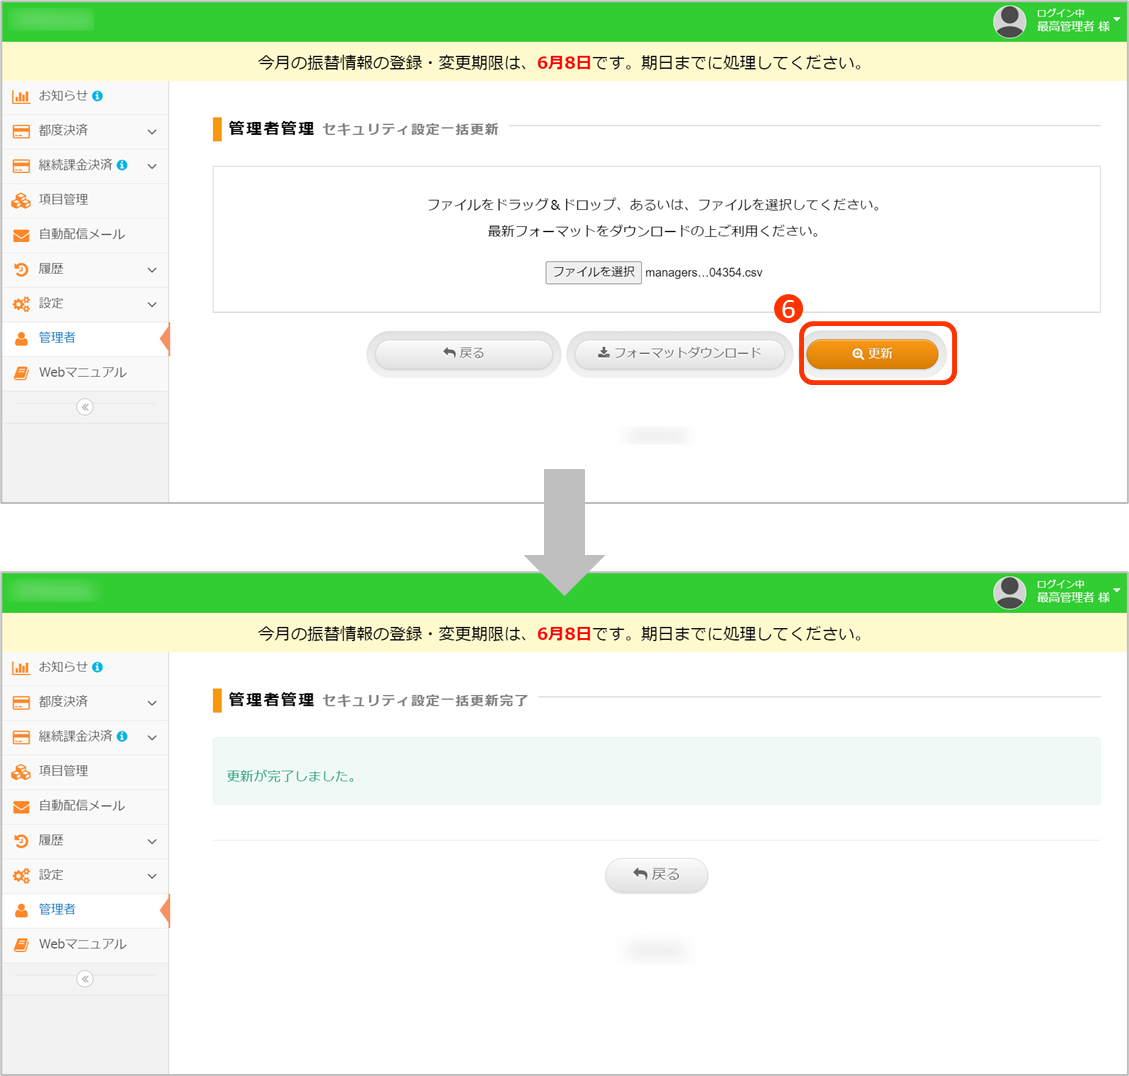Expand the 設定 chevron on upload page sidebar
The height and width of the screenshot is (1076, 1129).
152,304
